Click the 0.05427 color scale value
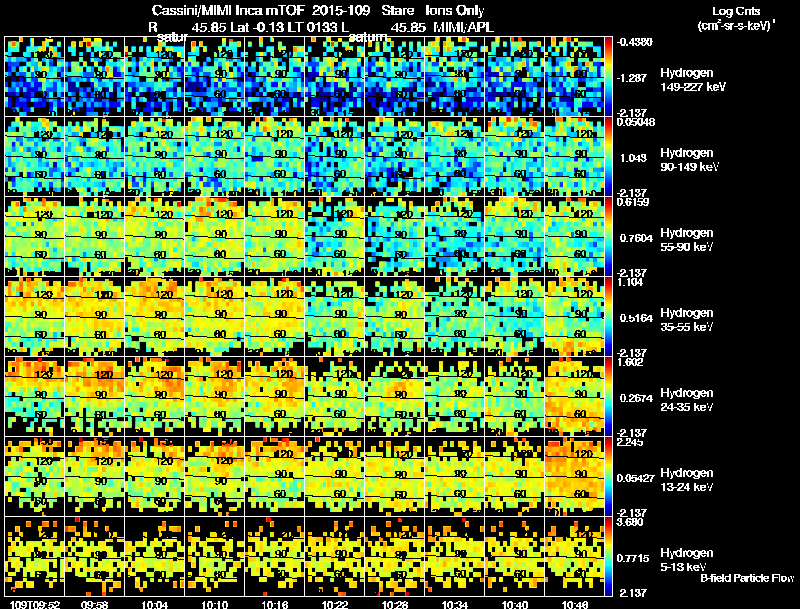 [636, 478]
